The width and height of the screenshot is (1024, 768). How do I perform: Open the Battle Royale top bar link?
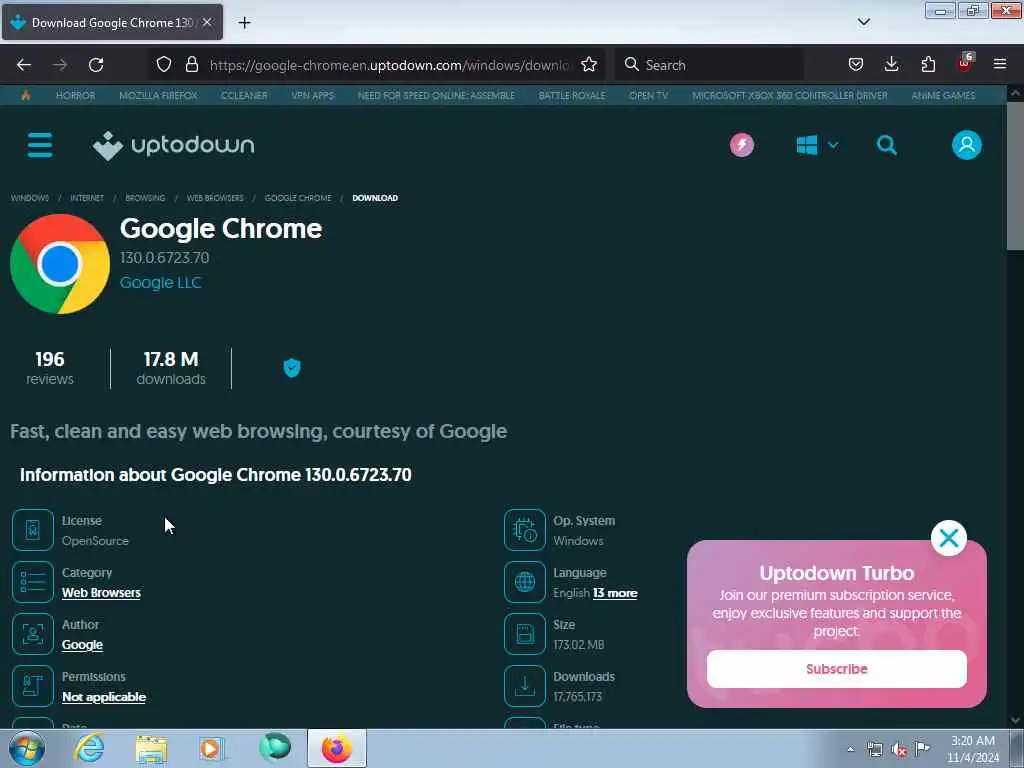click(572, 95)
